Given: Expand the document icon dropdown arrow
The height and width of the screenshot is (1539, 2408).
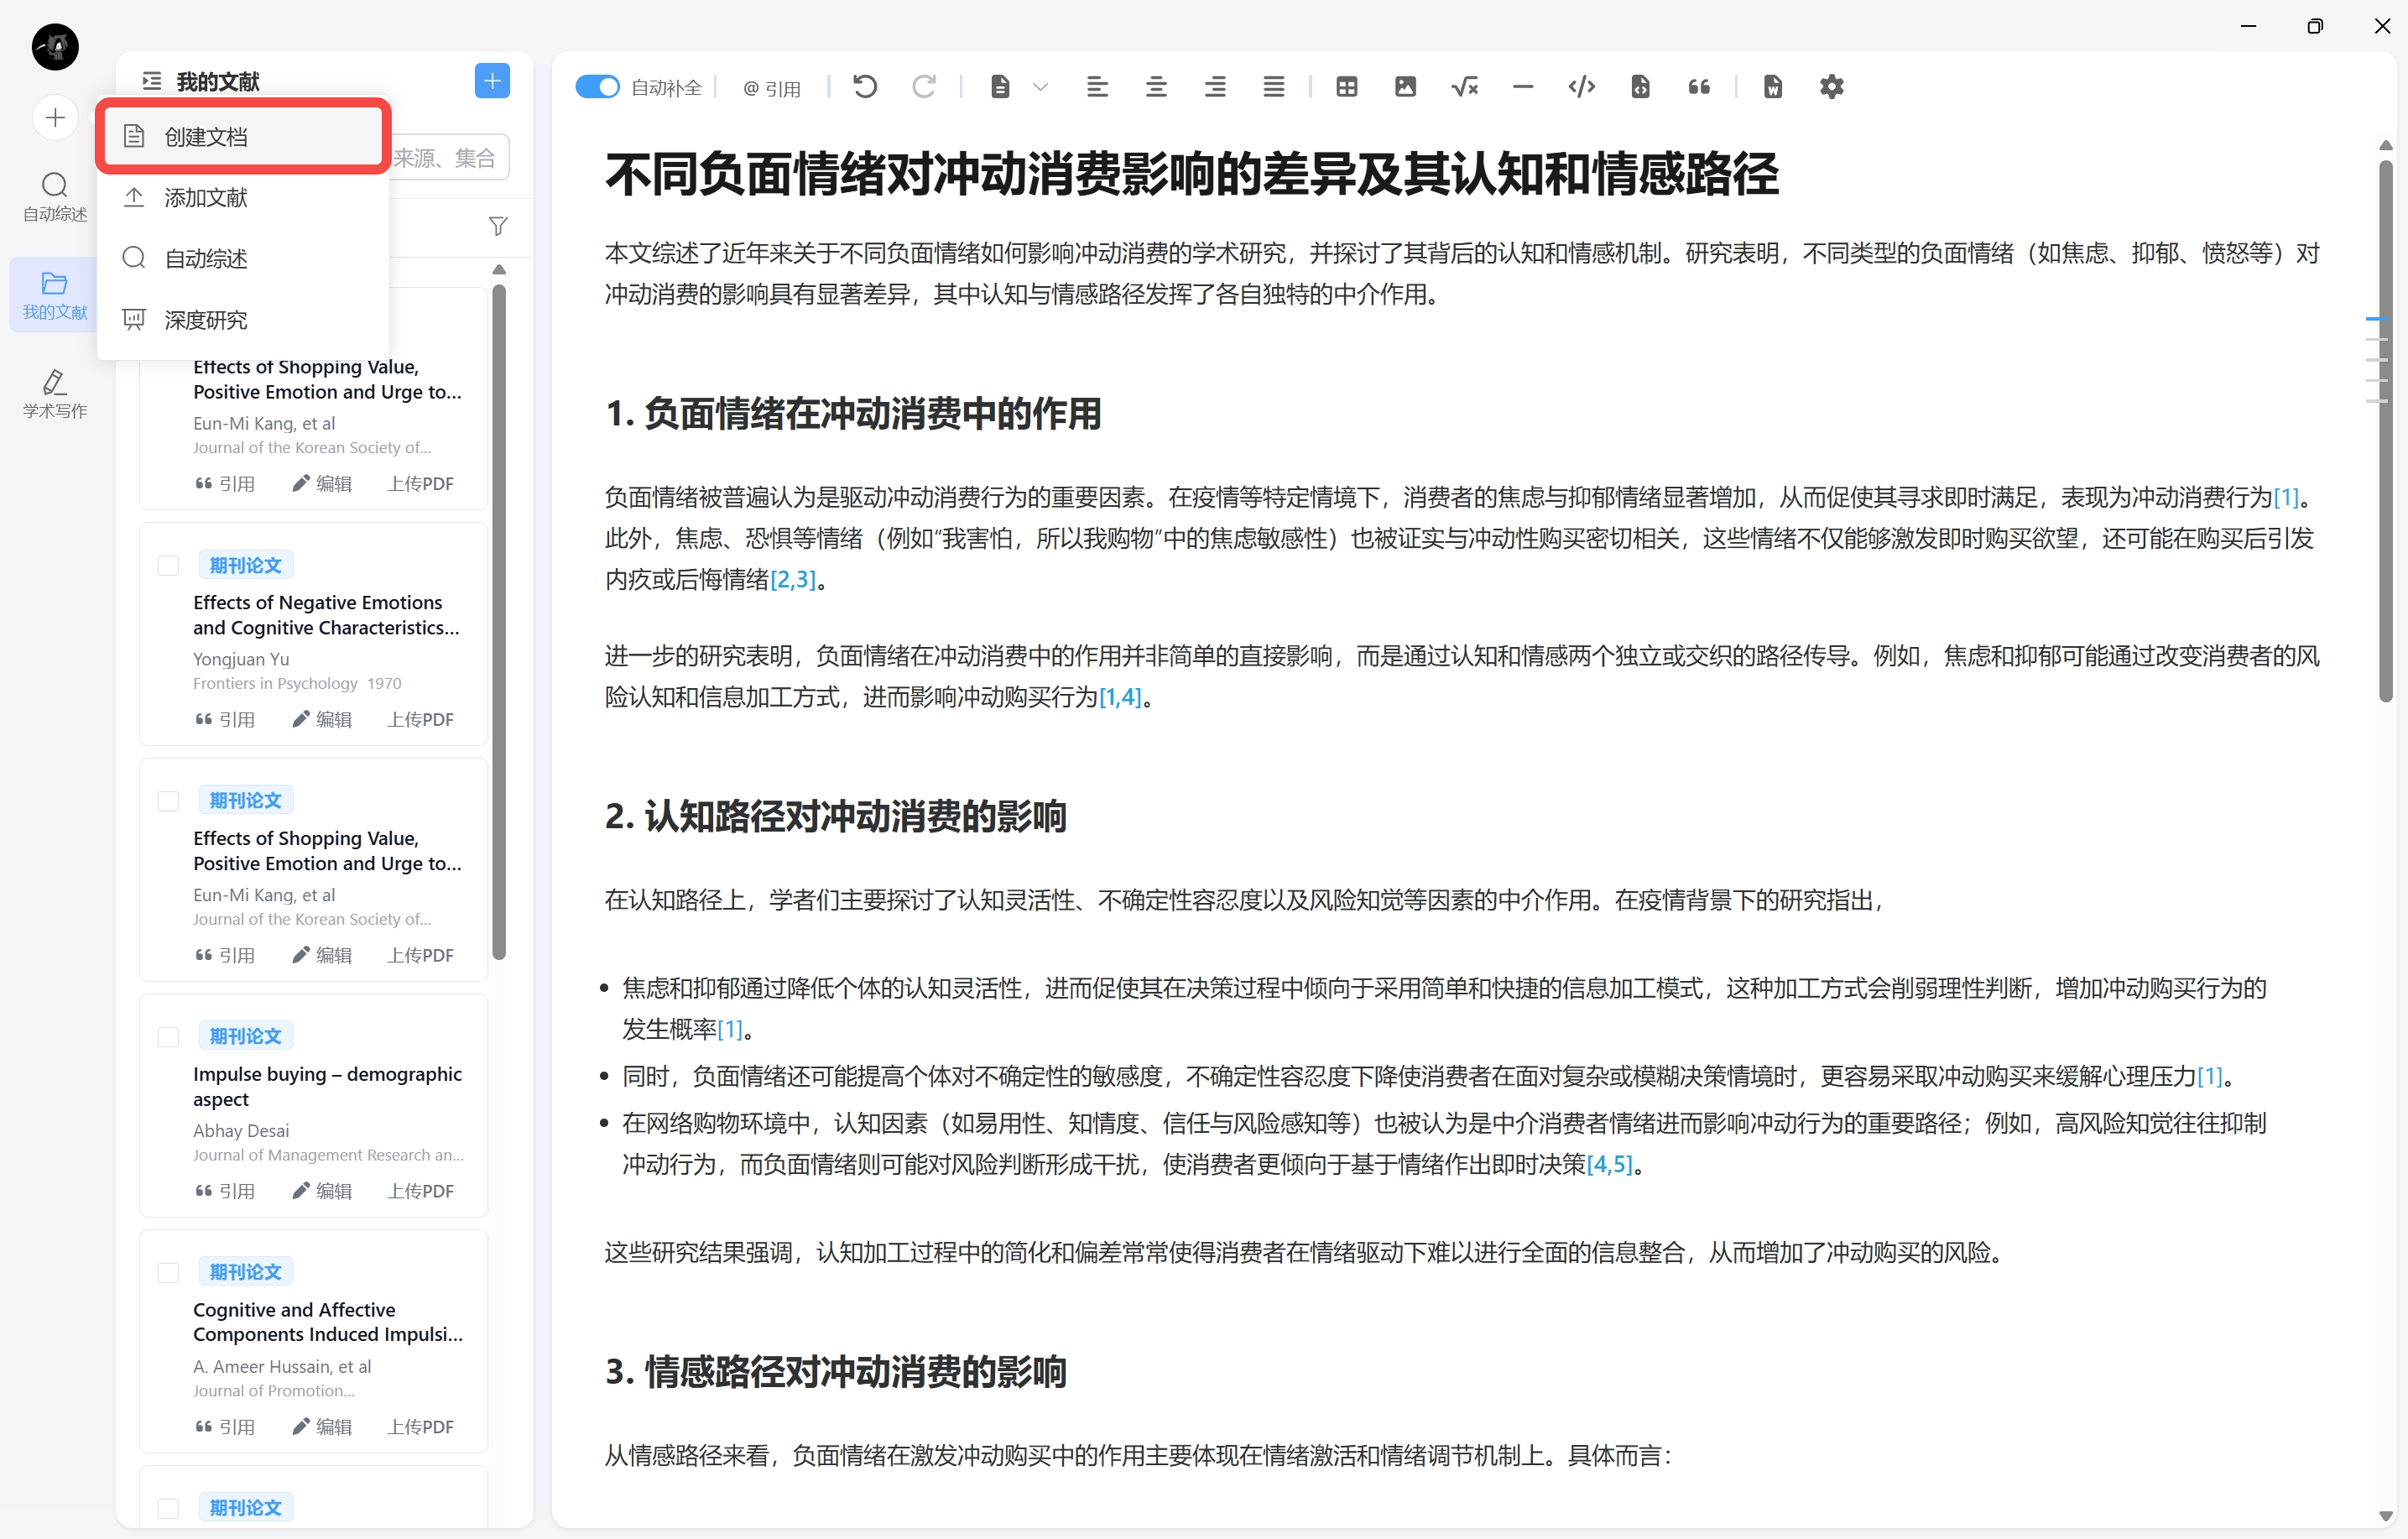Looking at the screenshot, I should coord(1040,87).
